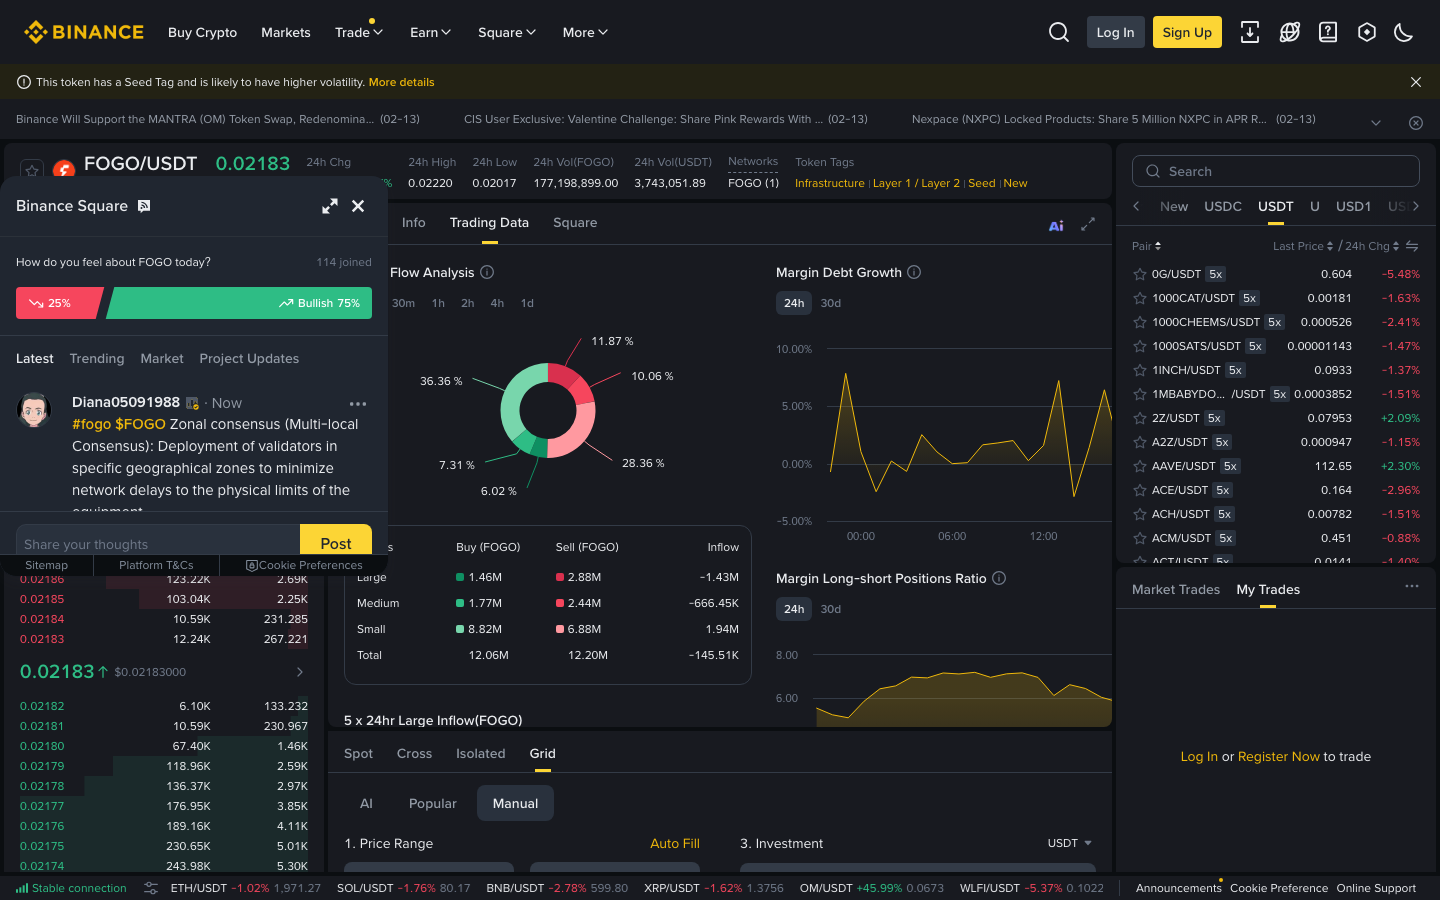Click Register Now to trade link
This screenshot has height=900, width=1440.
[x=1279, y=757]
